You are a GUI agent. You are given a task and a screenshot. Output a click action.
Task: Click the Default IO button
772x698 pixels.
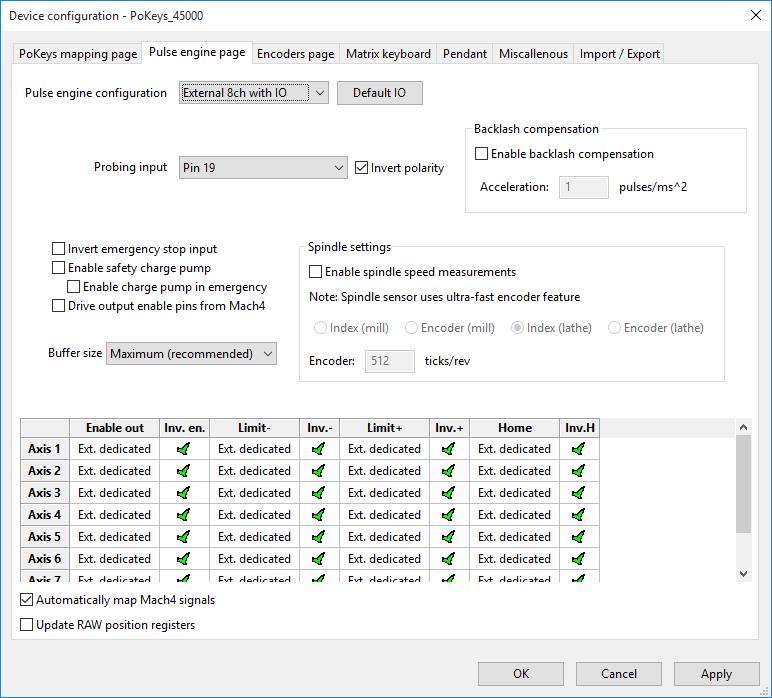380,93
